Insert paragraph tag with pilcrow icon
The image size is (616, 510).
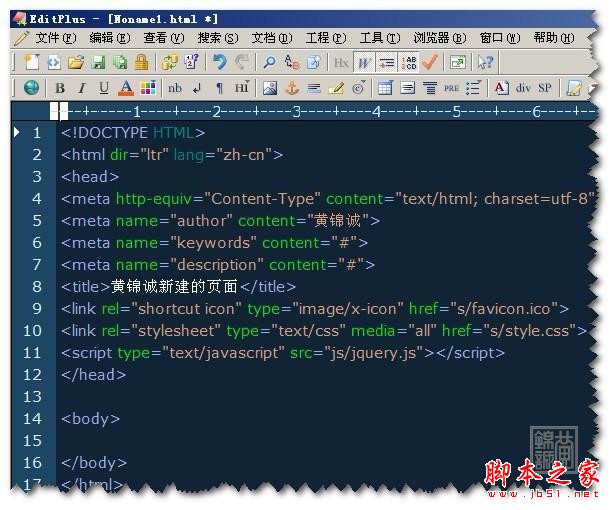pyautogui.click(x=219, y=88)
